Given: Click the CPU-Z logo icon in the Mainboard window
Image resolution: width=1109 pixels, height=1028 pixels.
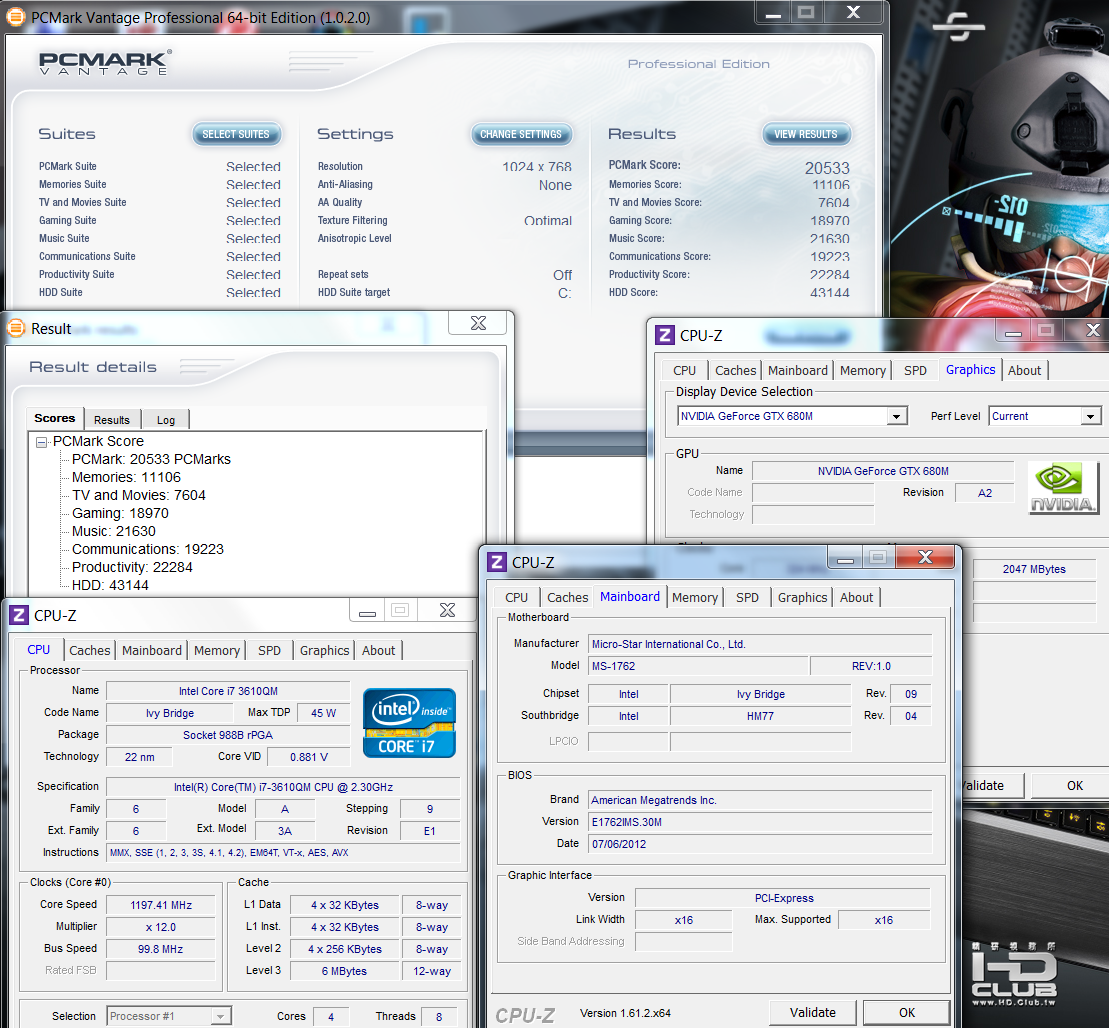Looking at the screenshot, I should [x=497, y=562].
